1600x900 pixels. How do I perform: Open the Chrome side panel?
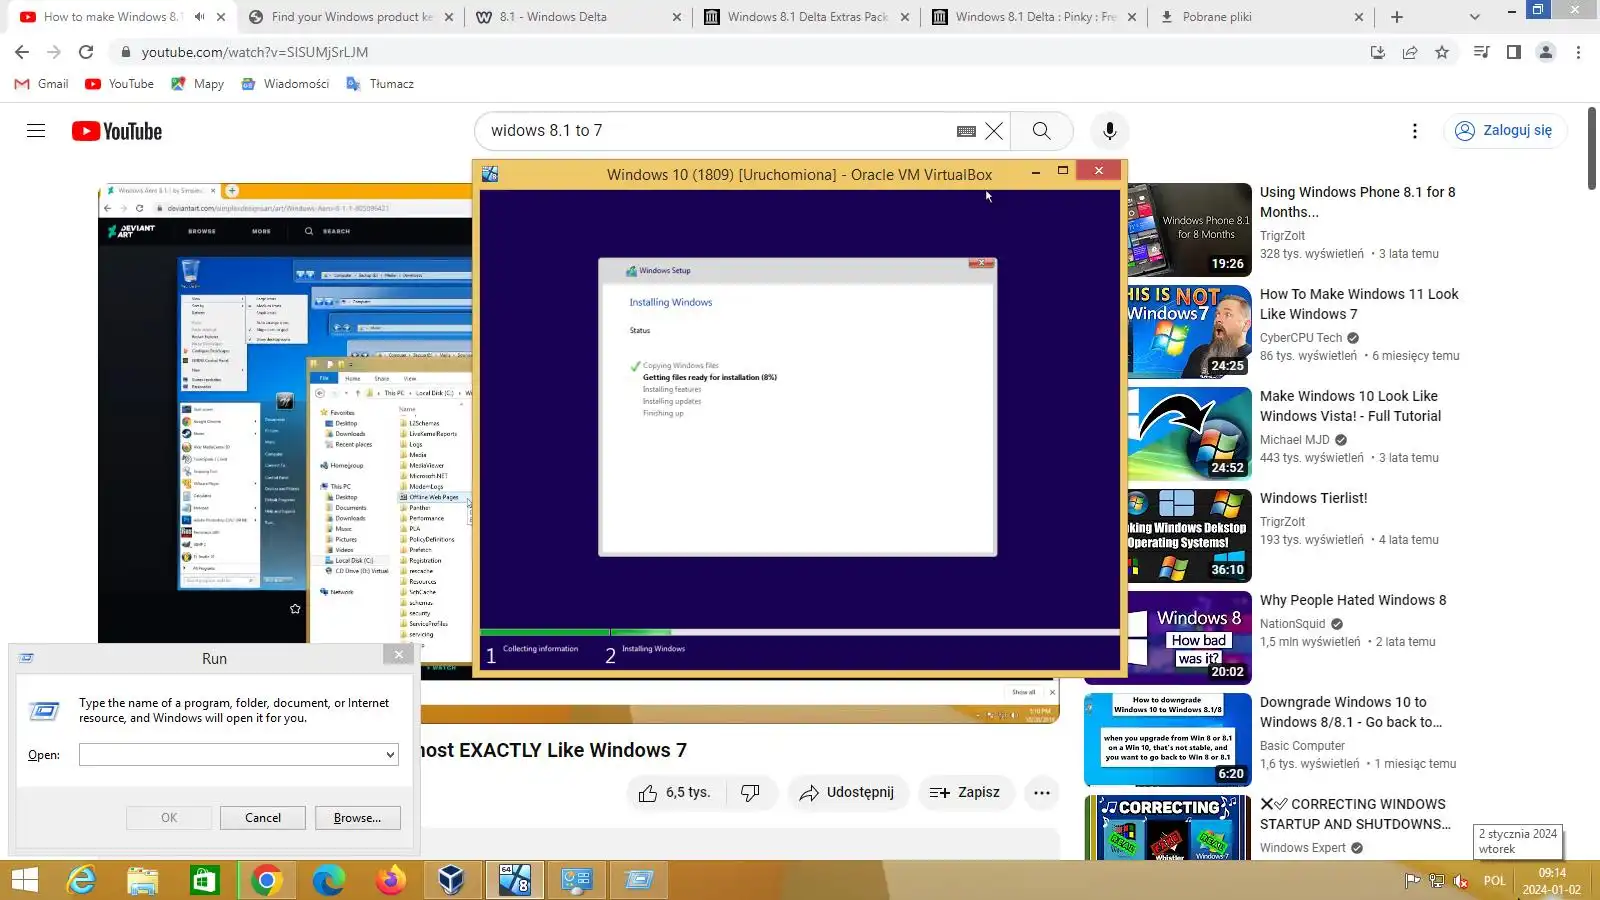(1514, 52)
